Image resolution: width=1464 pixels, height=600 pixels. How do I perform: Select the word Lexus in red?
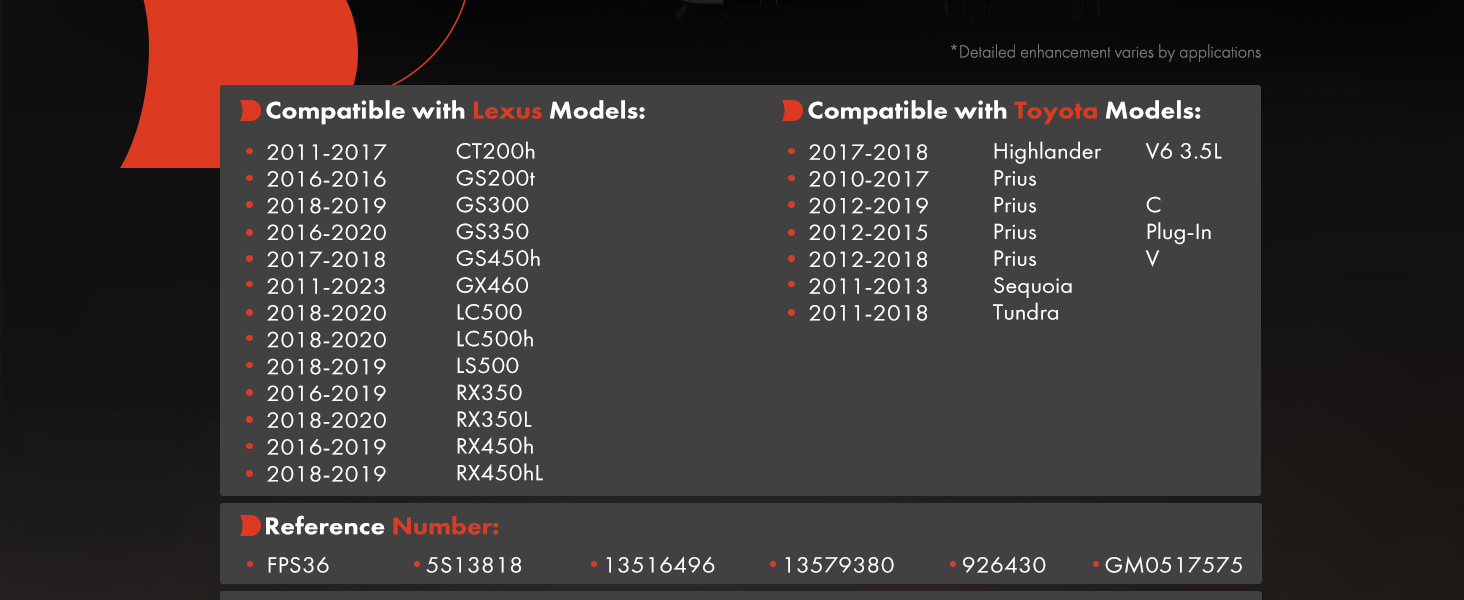(507, 111)
